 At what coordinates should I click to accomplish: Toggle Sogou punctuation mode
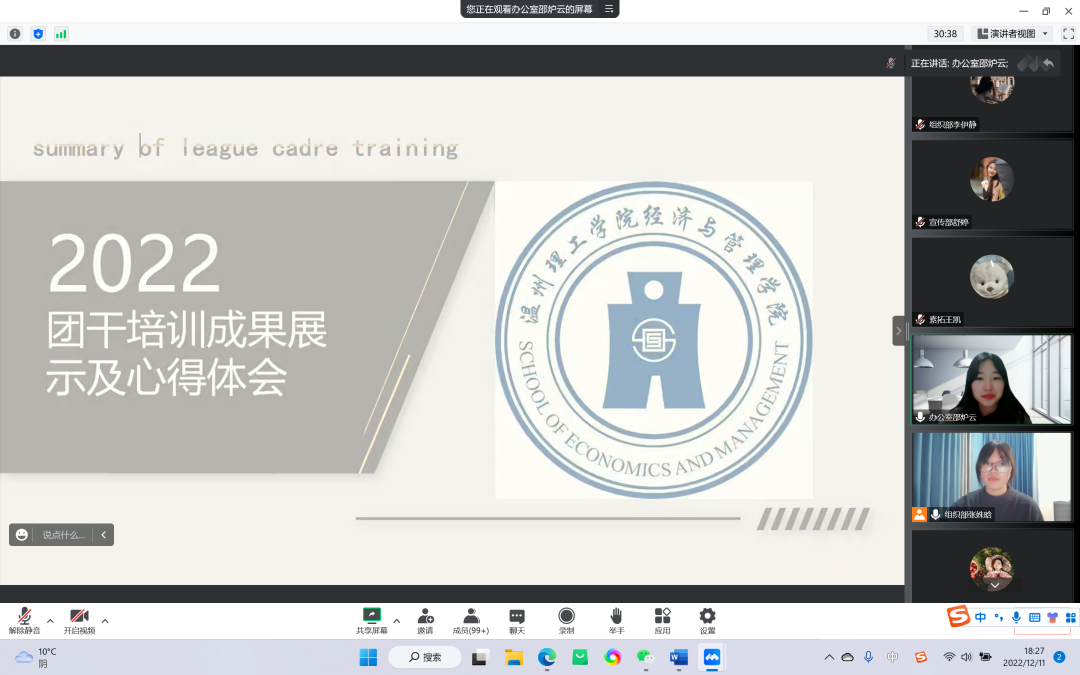click(999, 617)
